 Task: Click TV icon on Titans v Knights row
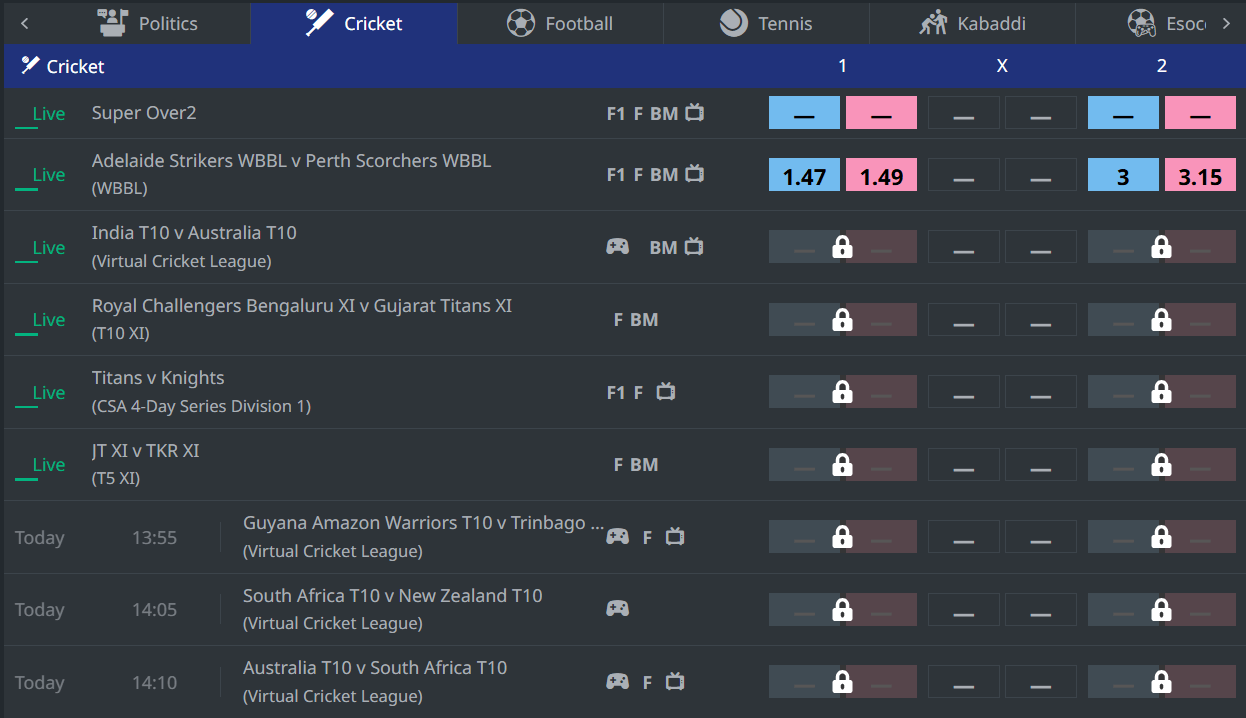(666, 392)
